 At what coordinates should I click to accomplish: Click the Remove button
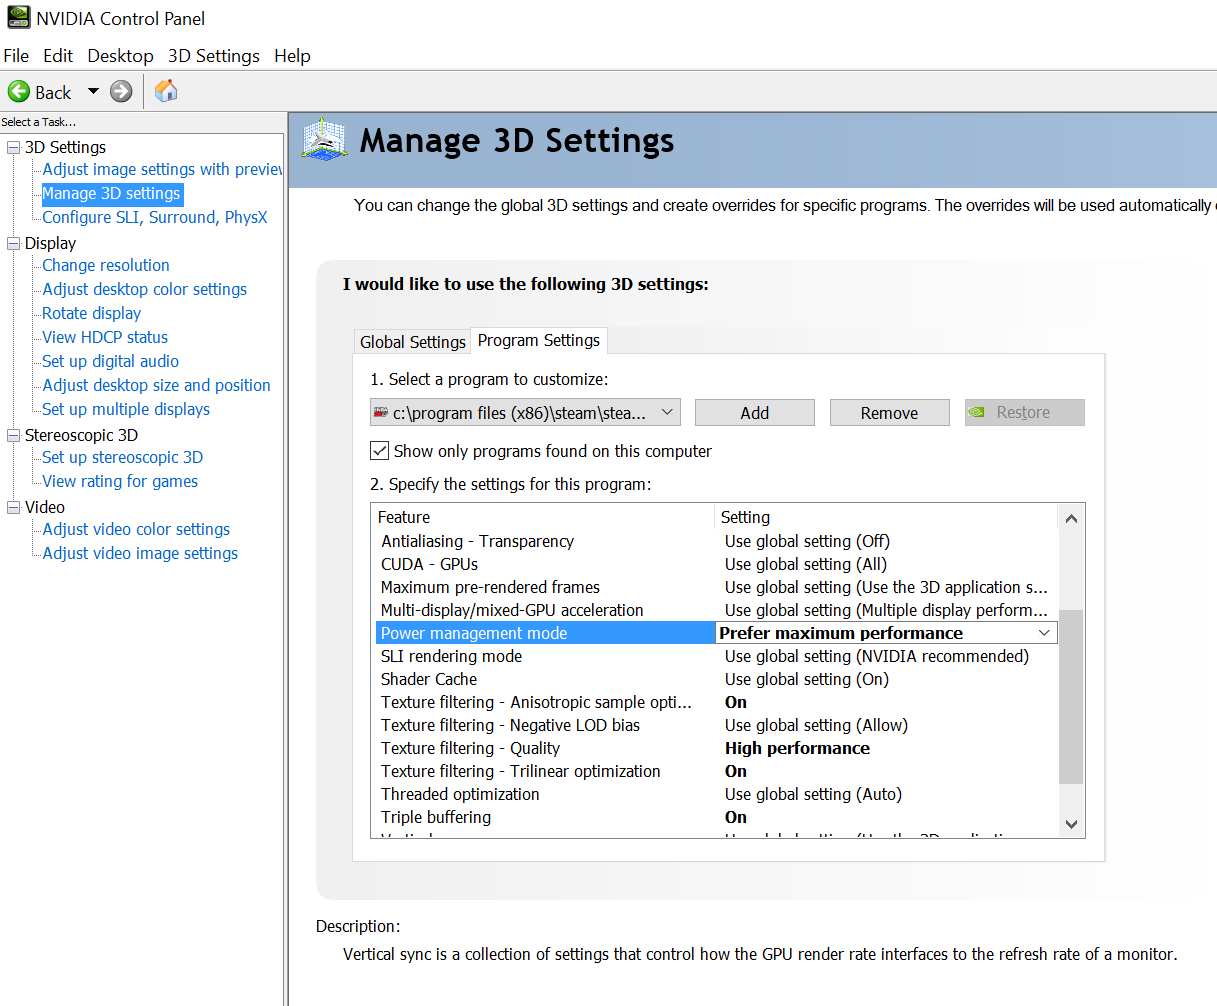pyautogui.click(x=889, y=413)
